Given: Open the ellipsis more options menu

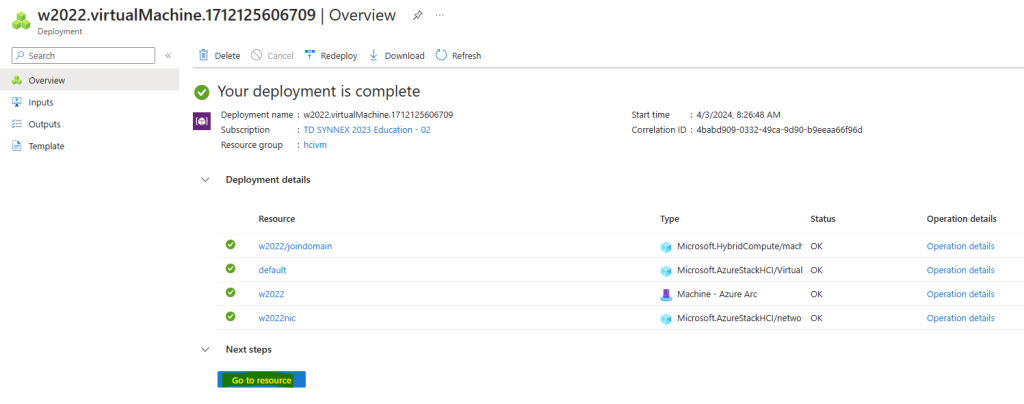Looking at the screenshot, I should pos(440,15).
